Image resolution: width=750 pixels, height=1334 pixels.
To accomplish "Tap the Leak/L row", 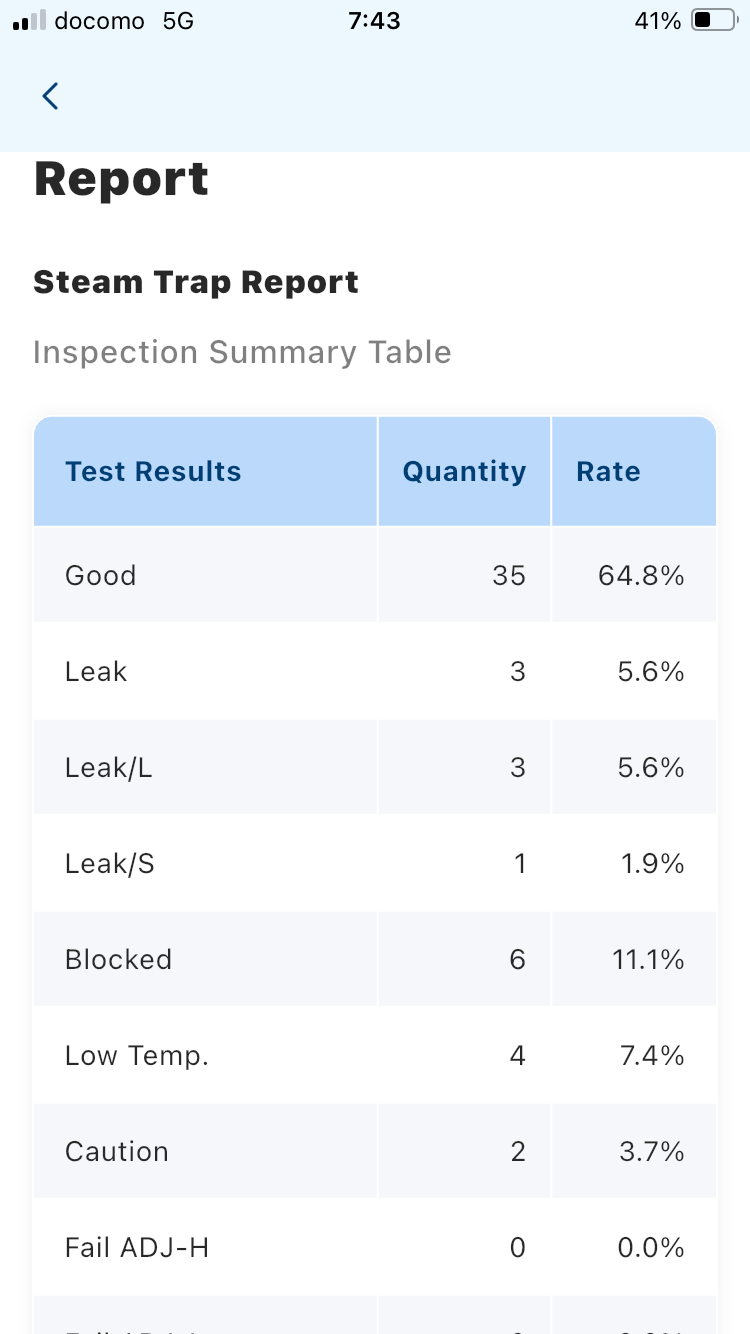I will [x=375, y=767].
